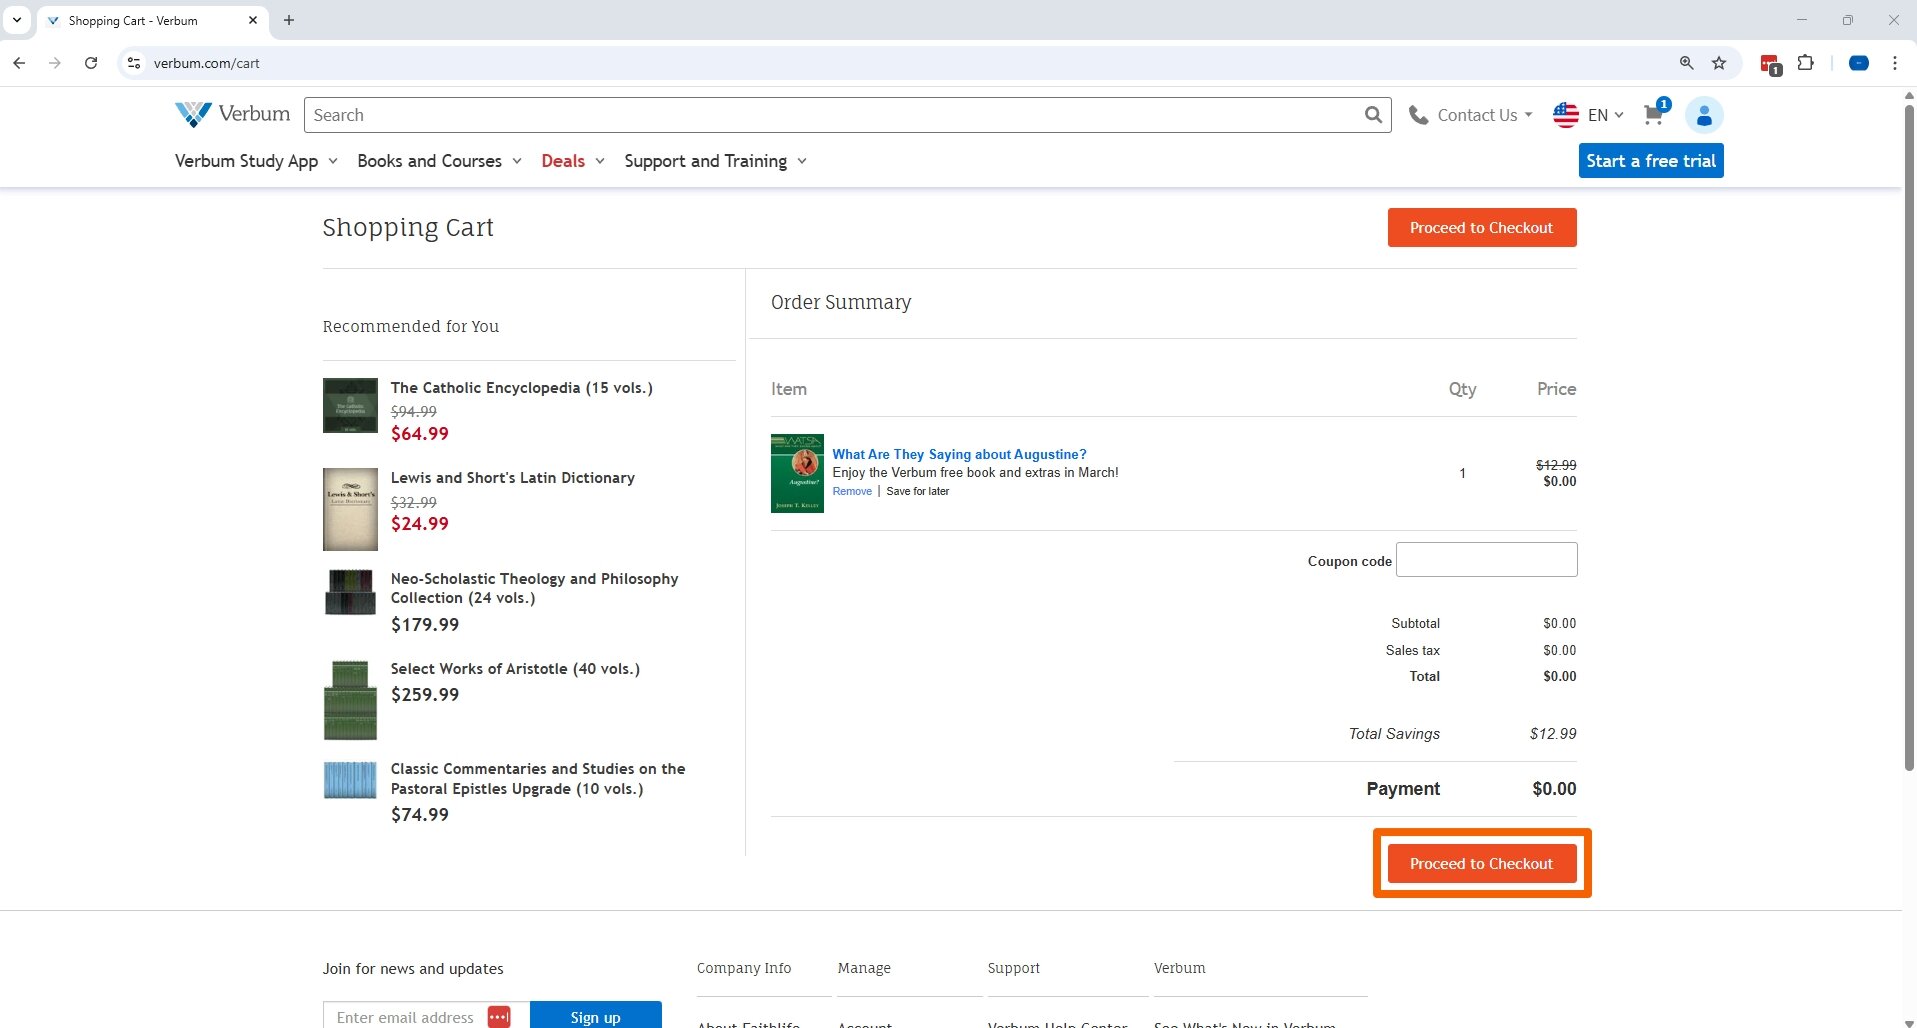Image resolution: width=1917 pixels, height=1028 pixels.
Task: Open Contact Us dropdown
Action: pos(1485,115)
